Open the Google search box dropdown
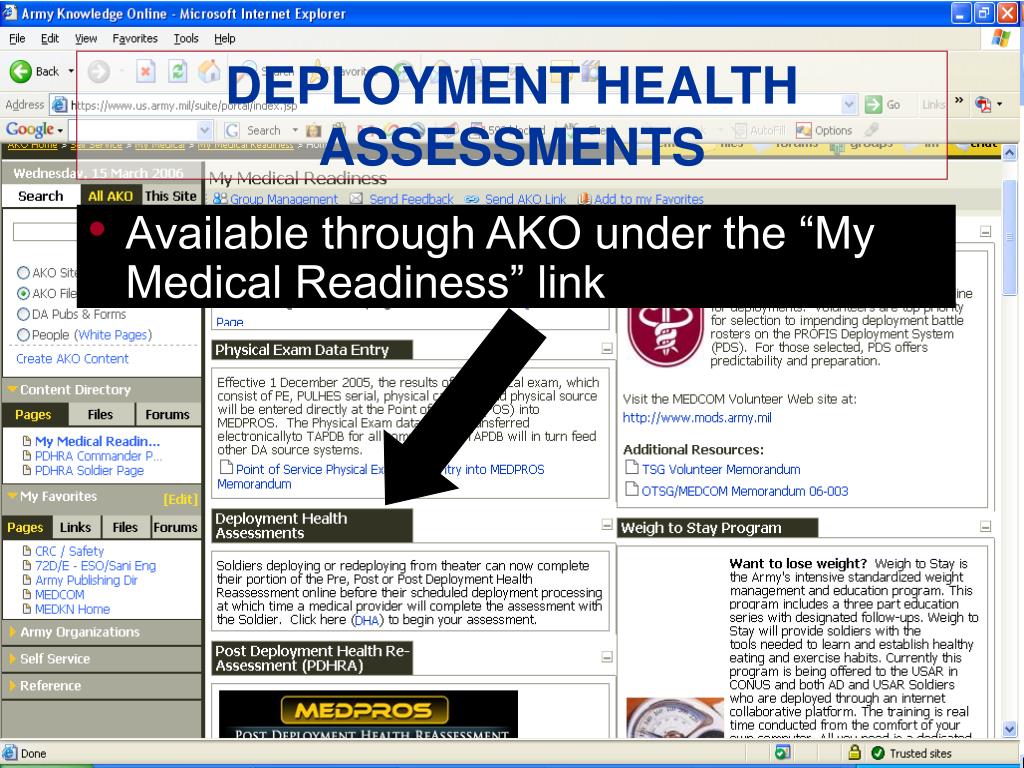Image resolution: width=1024 pixels, height=768 pixels. tap(204, 130)
